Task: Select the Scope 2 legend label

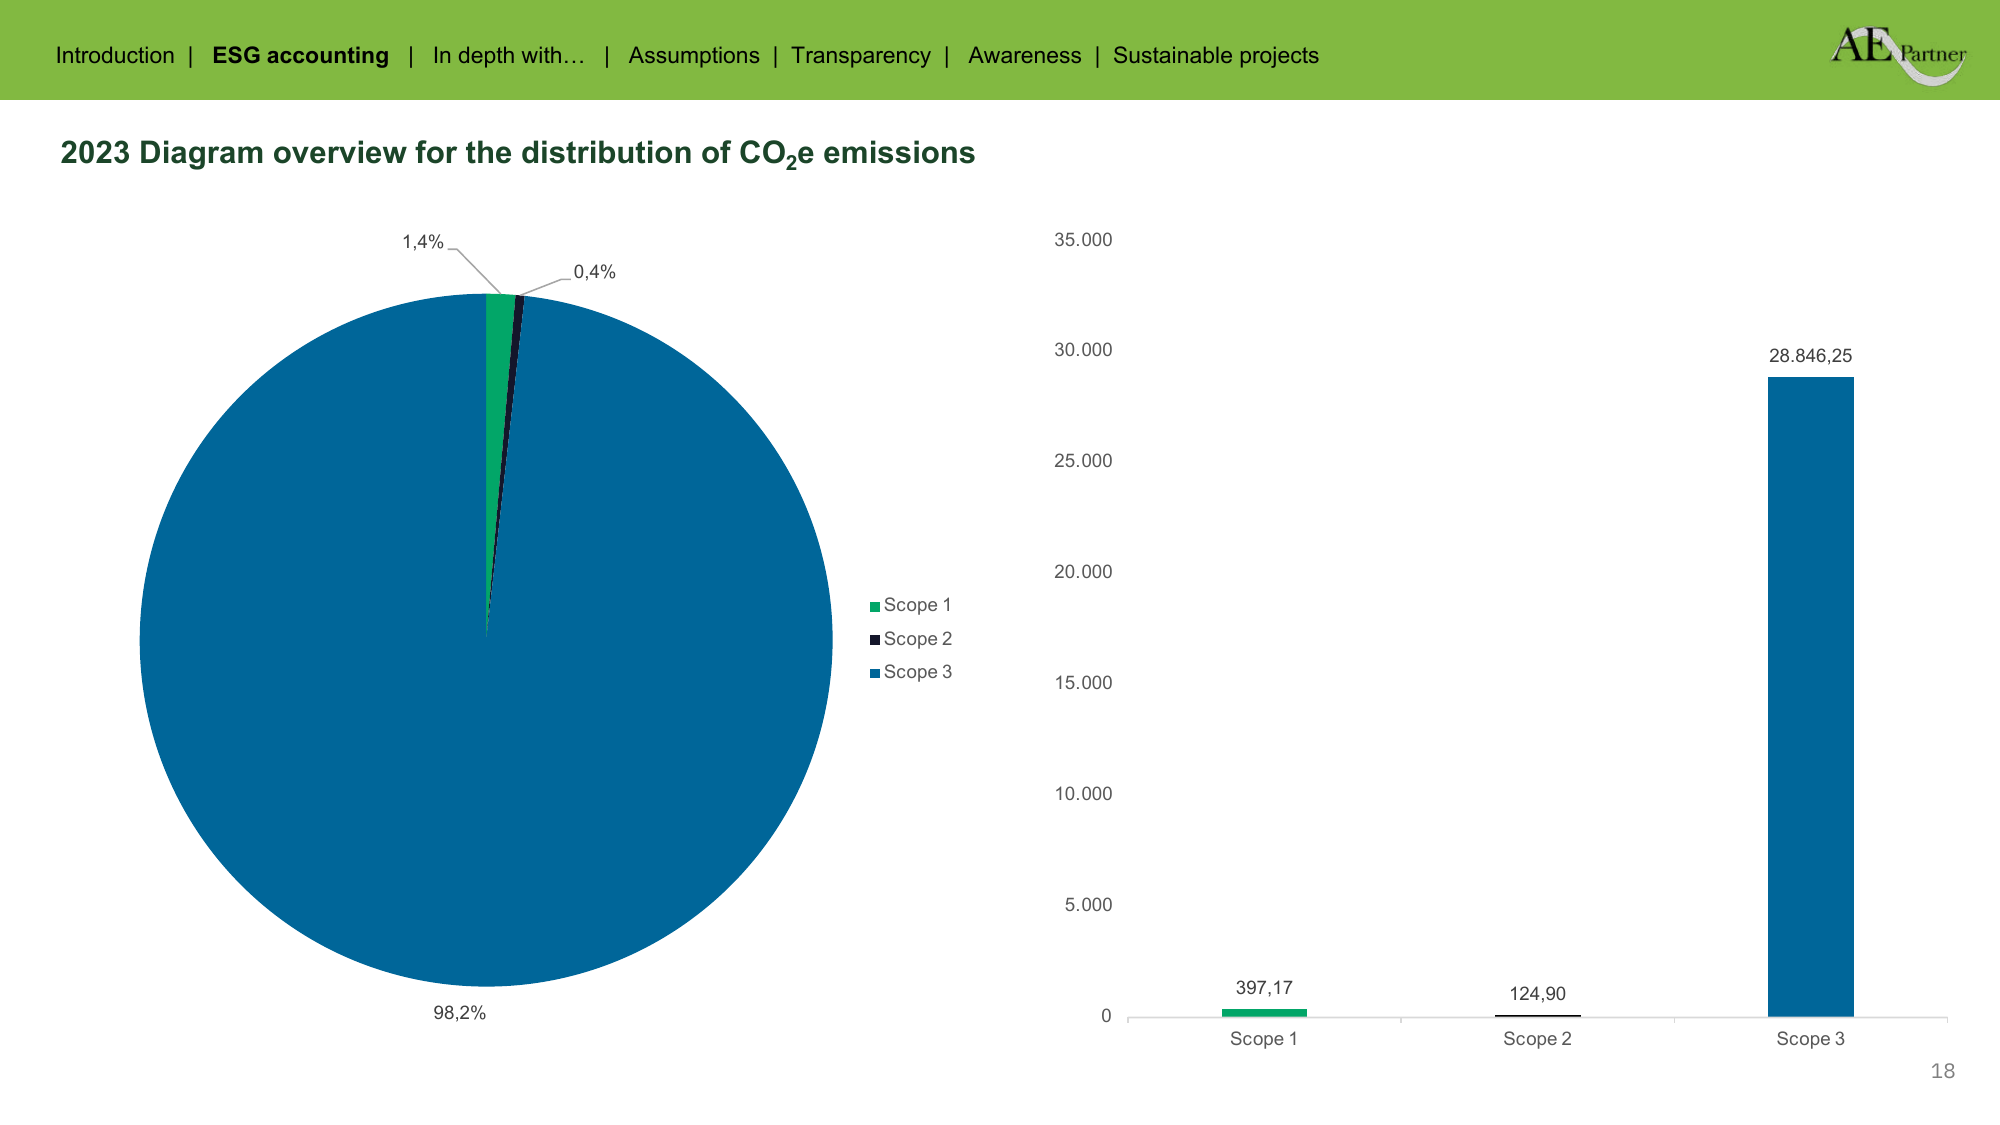Action: (x=917, y=639)
